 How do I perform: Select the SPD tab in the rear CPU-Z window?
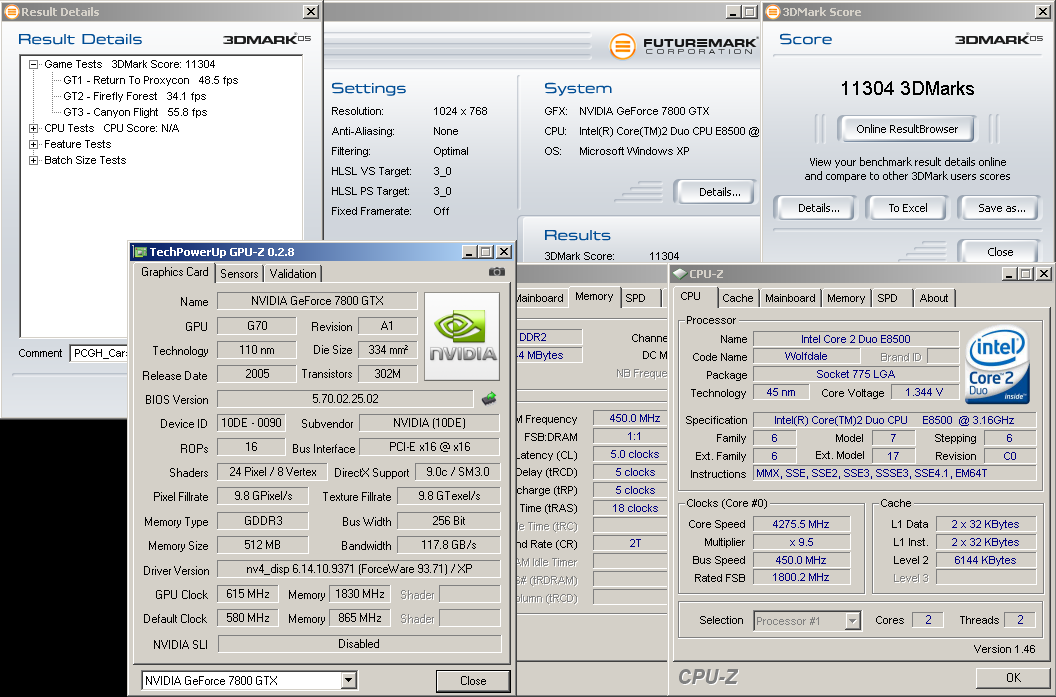click(635, 298)
